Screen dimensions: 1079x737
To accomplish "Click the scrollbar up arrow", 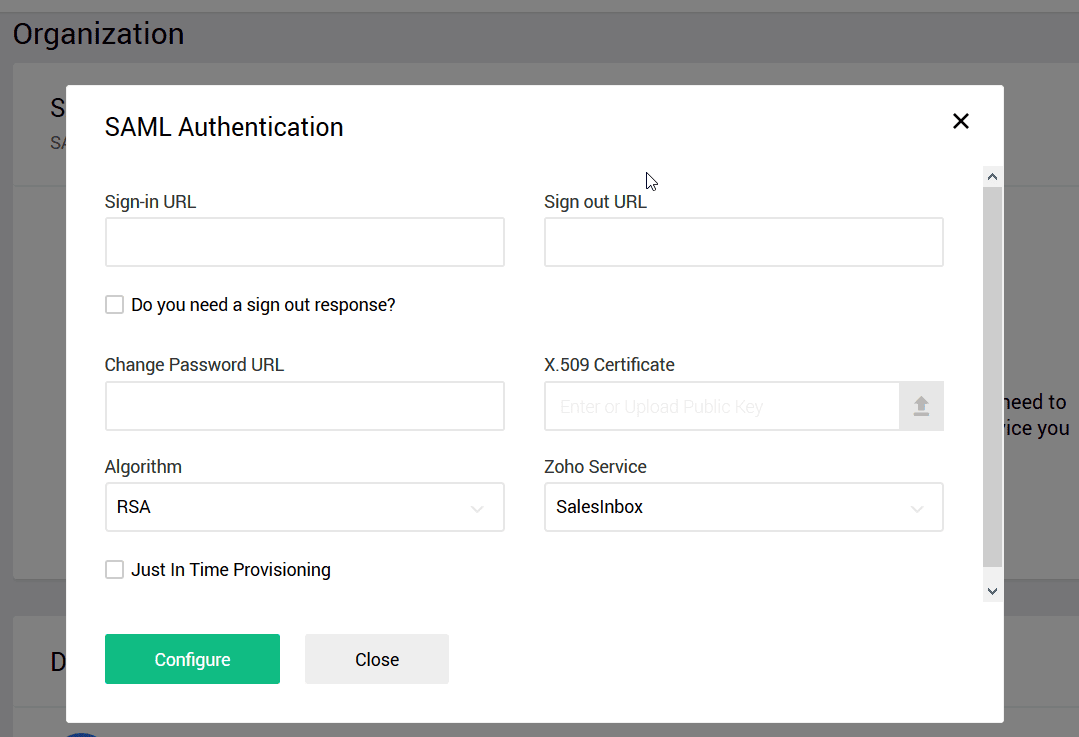I will pyautogui.click(x=991, y=175).
